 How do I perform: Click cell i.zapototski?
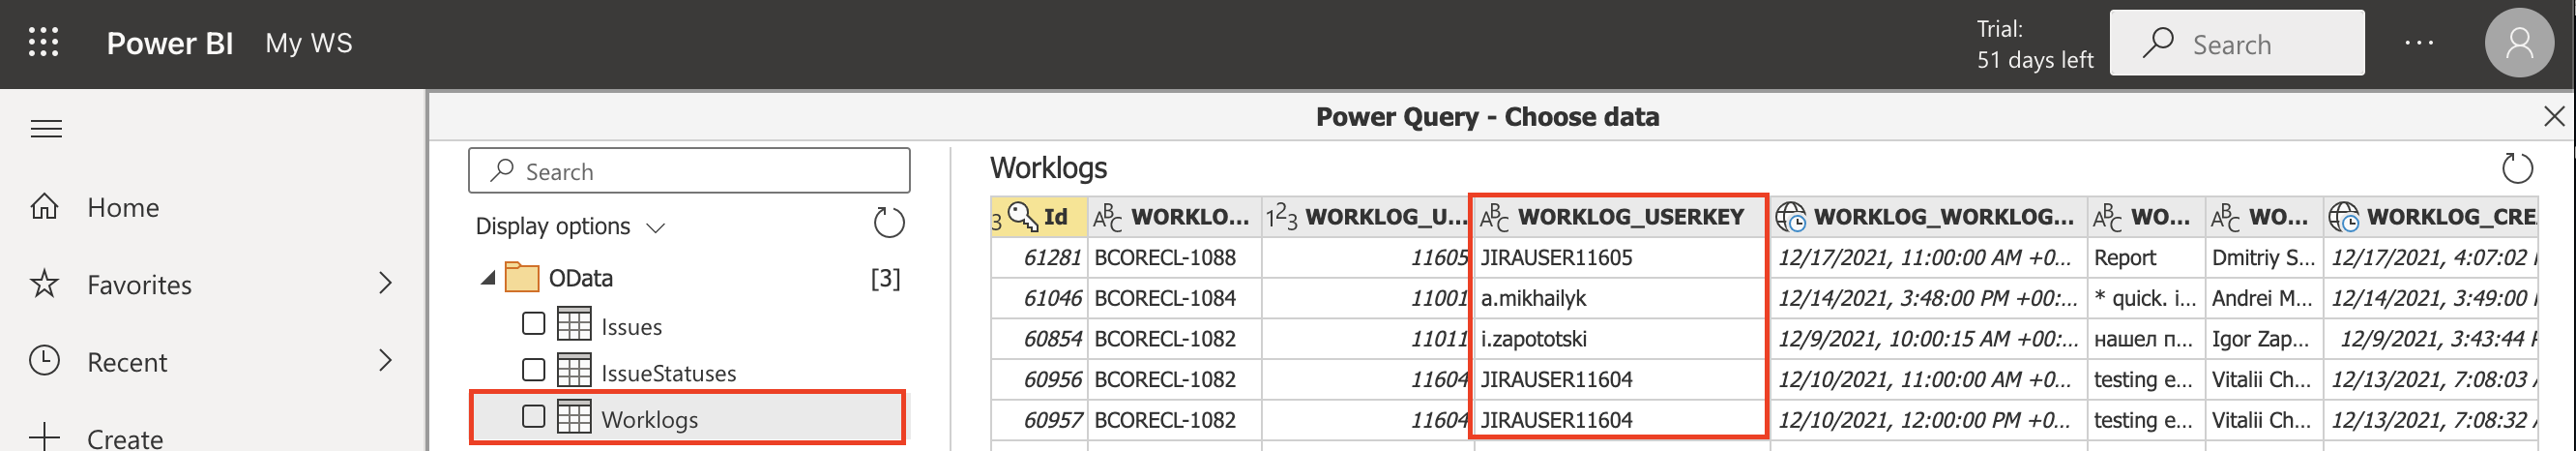pos(1620,339)
